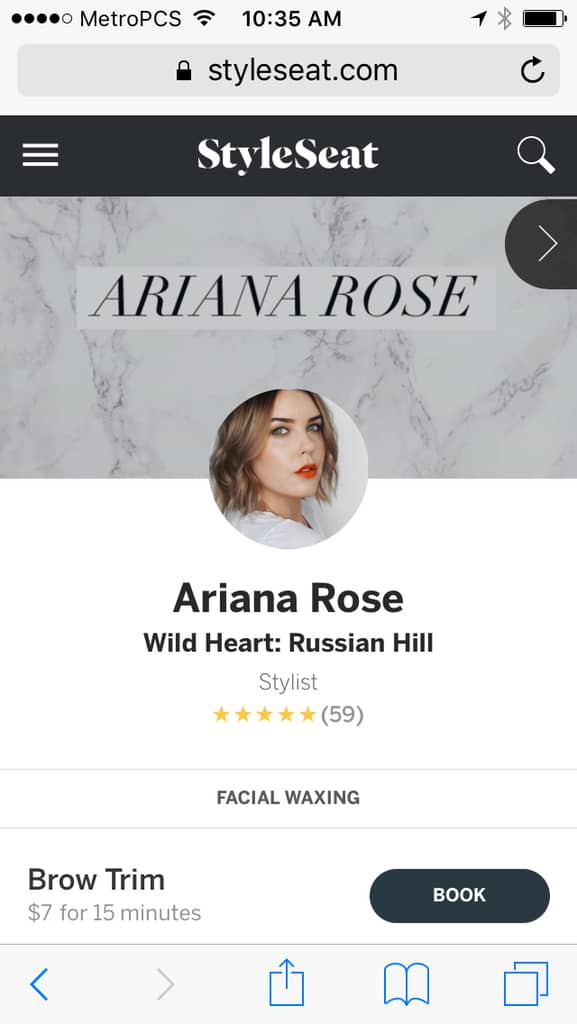Select the Facial Waxing category header

click(288, 798)
